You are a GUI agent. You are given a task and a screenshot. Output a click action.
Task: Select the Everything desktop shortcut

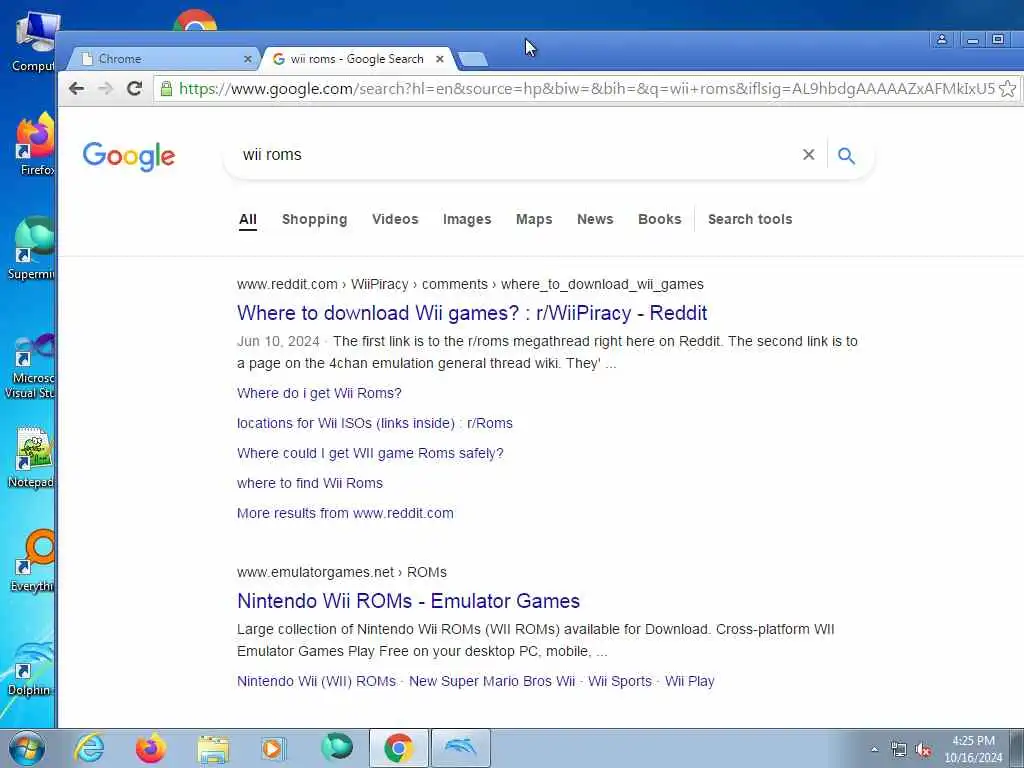[33, 561]
